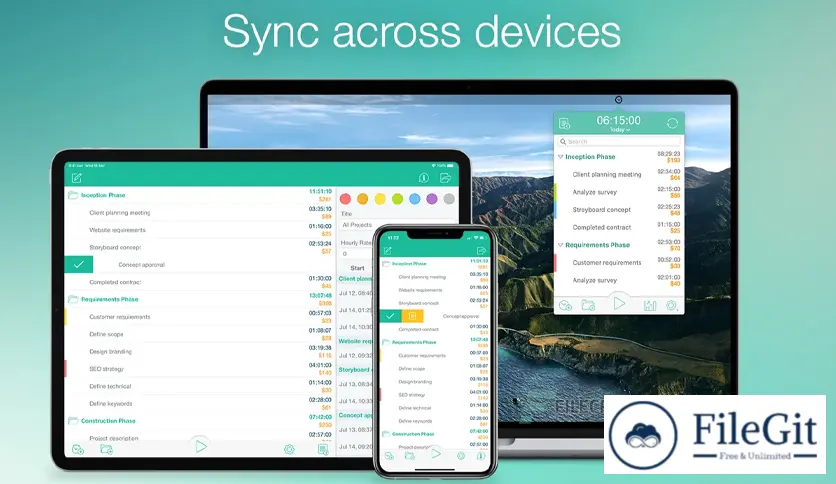Tap the orange calculator button on the iPhone row

(412, 316)
